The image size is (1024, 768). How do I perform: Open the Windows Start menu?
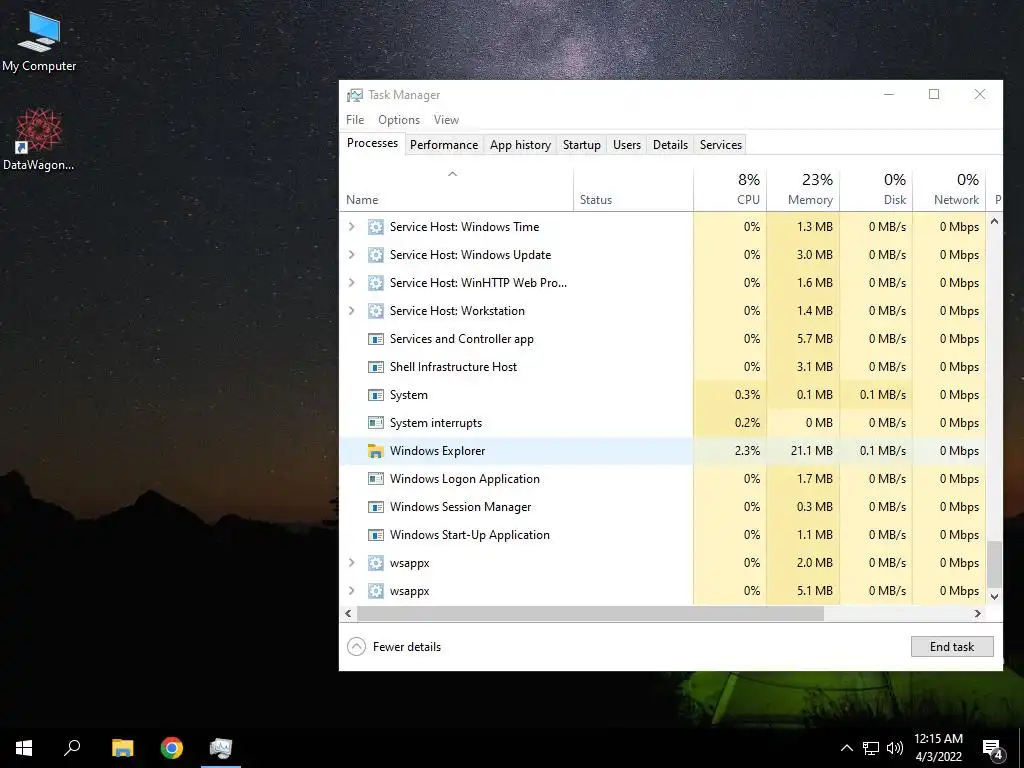pyautogui.click(x=24, y=748)
